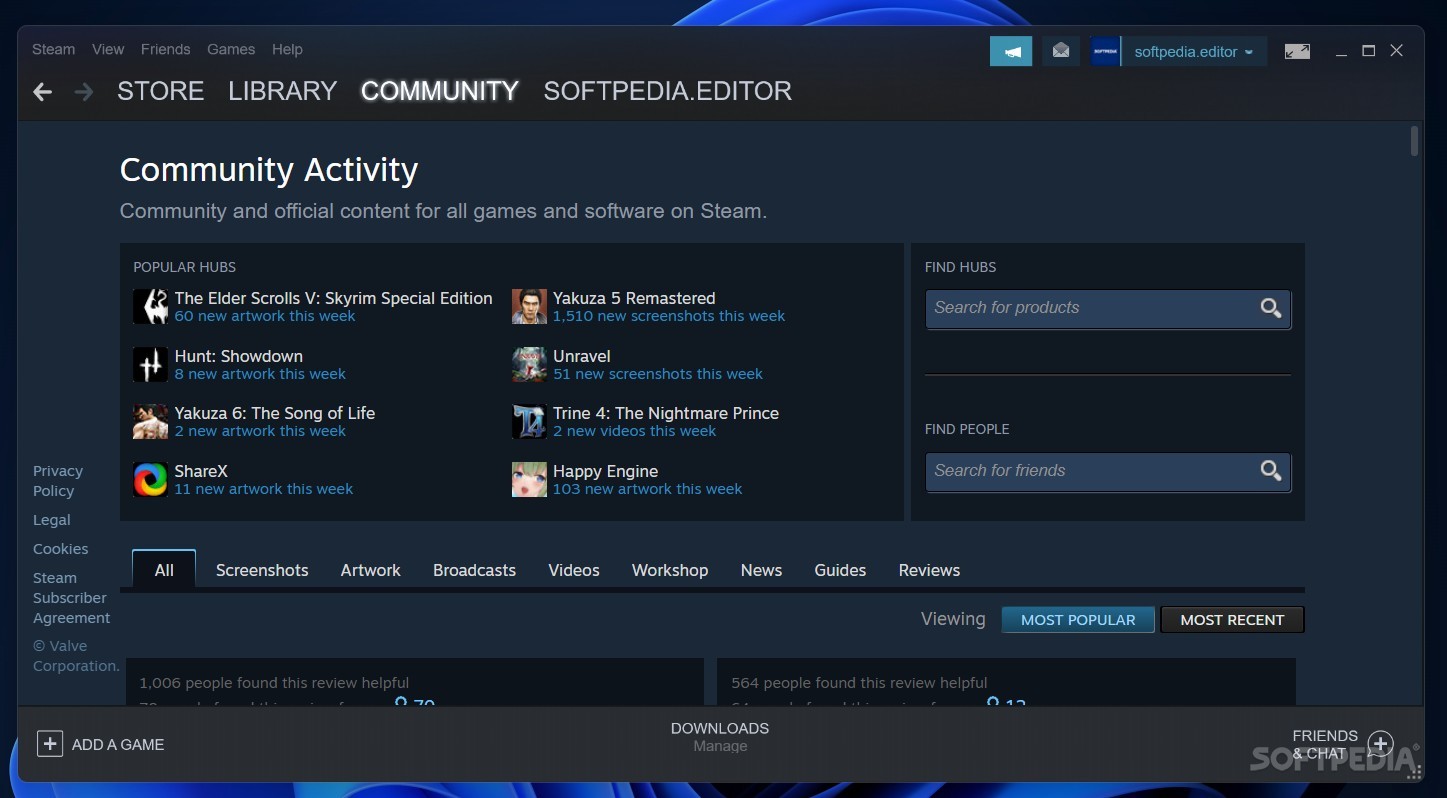Select the Broadcasts tab

474,570
